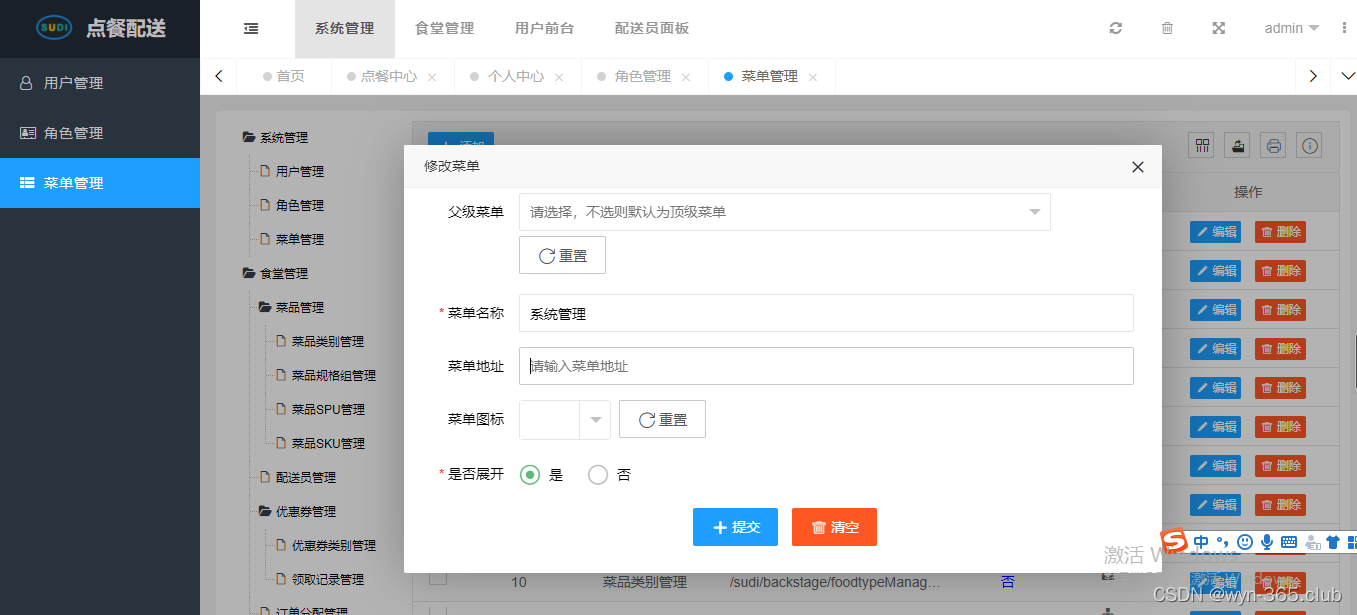Click the refresh icon in the top bar

(1116, 28)
